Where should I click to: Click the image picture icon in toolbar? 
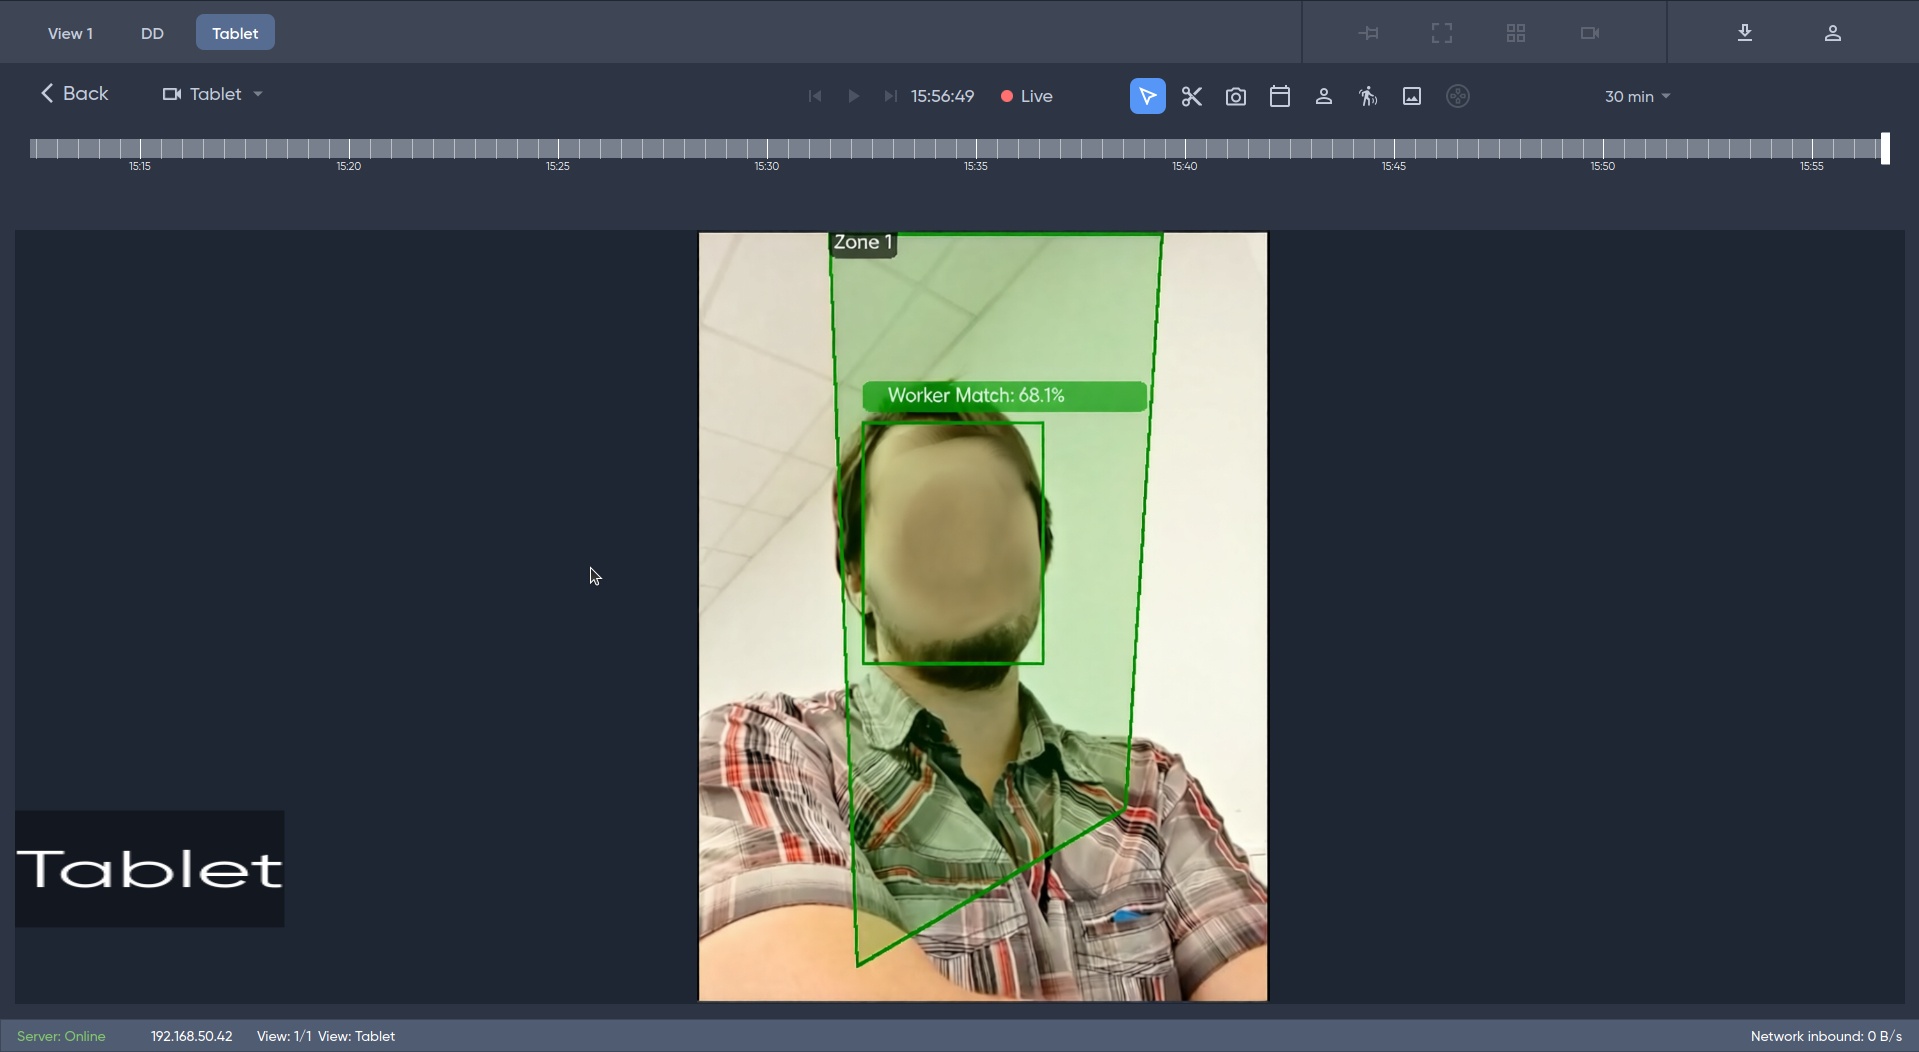1411,96
